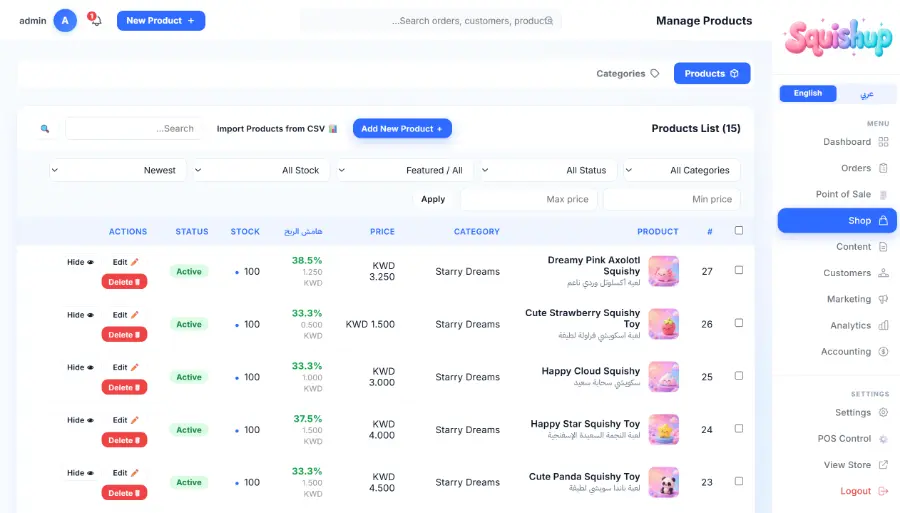
Task: Click the admin avatar circle
Action: coord(65,21)
